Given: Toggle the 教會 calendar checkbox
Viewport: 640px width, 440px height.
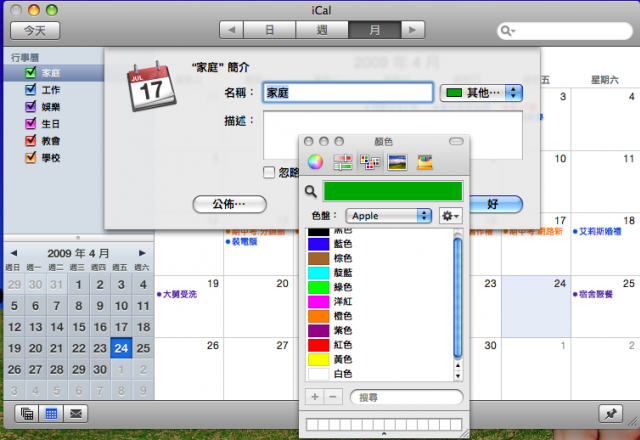Looking at the screenshot, I should [31, 140].
